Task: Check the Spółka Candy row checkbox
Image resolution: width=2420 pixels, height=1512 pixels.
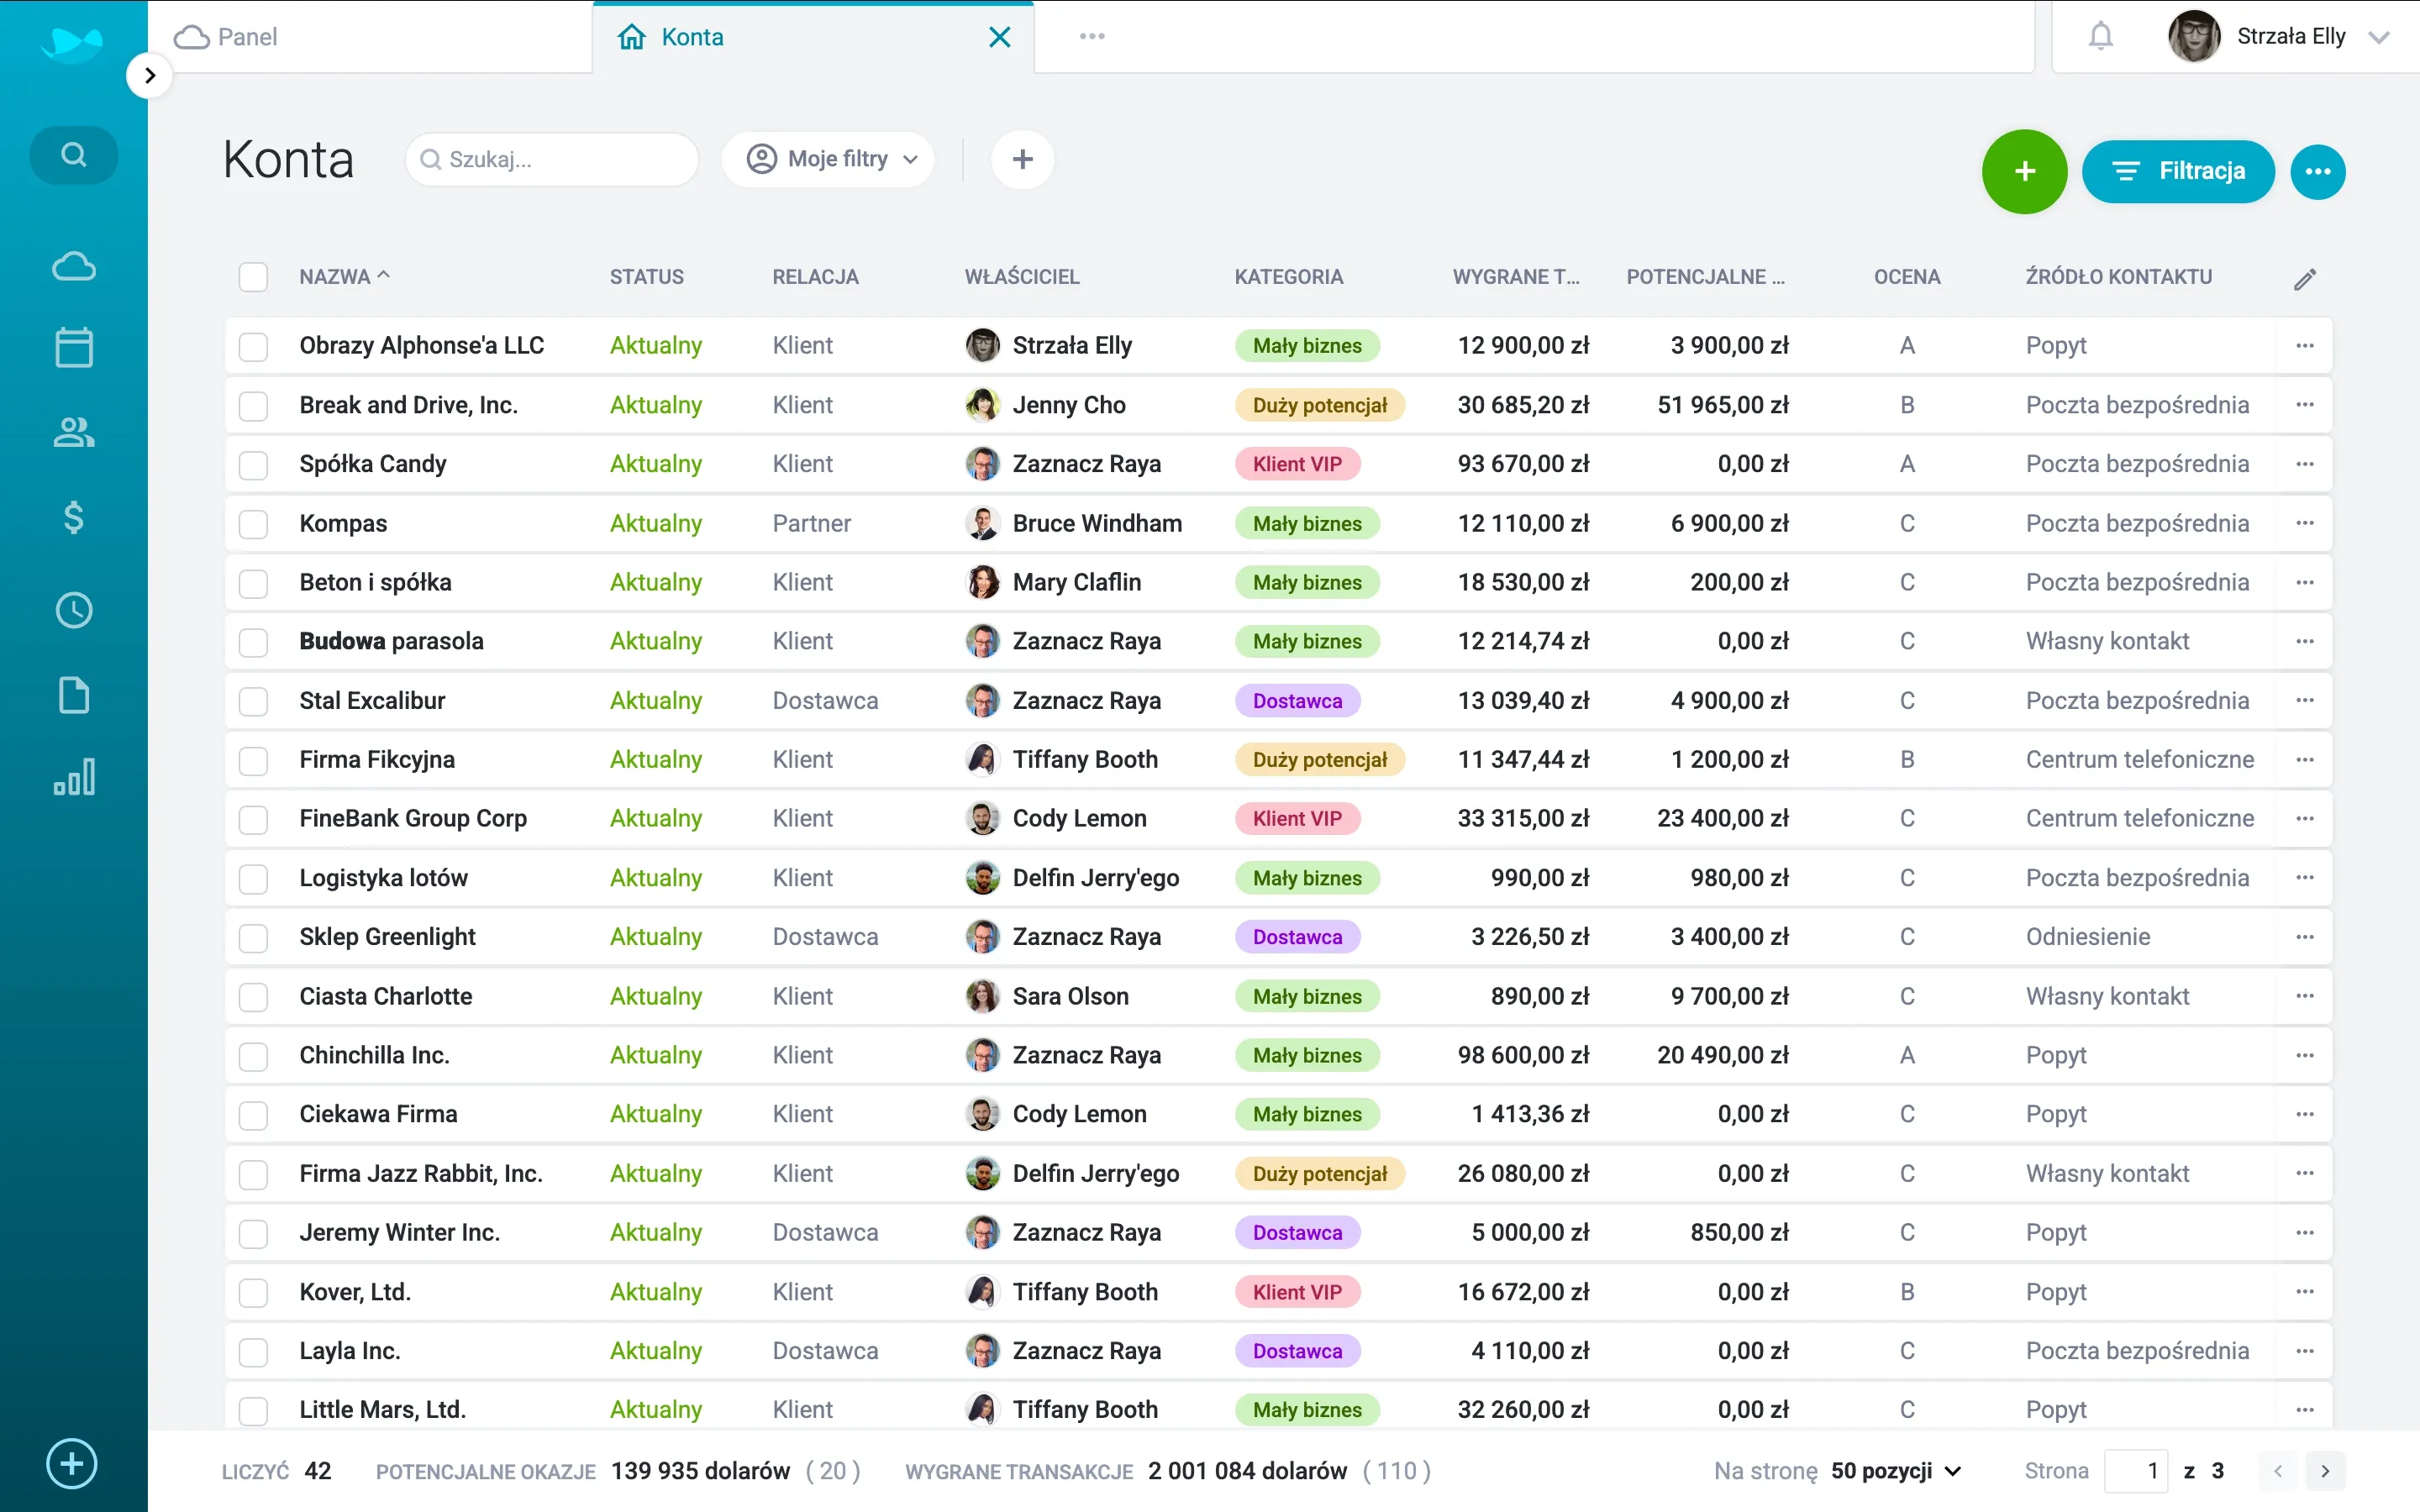Action: pos(253,465)
